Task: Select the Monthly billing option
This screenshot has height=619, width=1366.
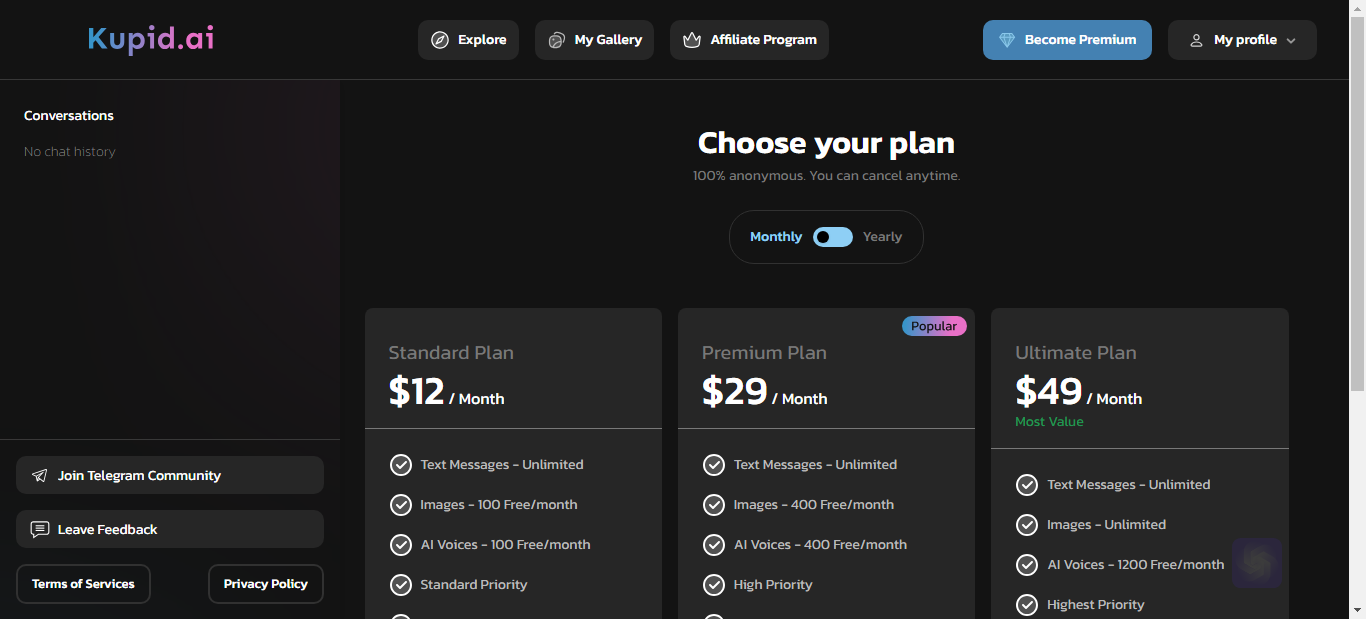Action: coord(776,237)
